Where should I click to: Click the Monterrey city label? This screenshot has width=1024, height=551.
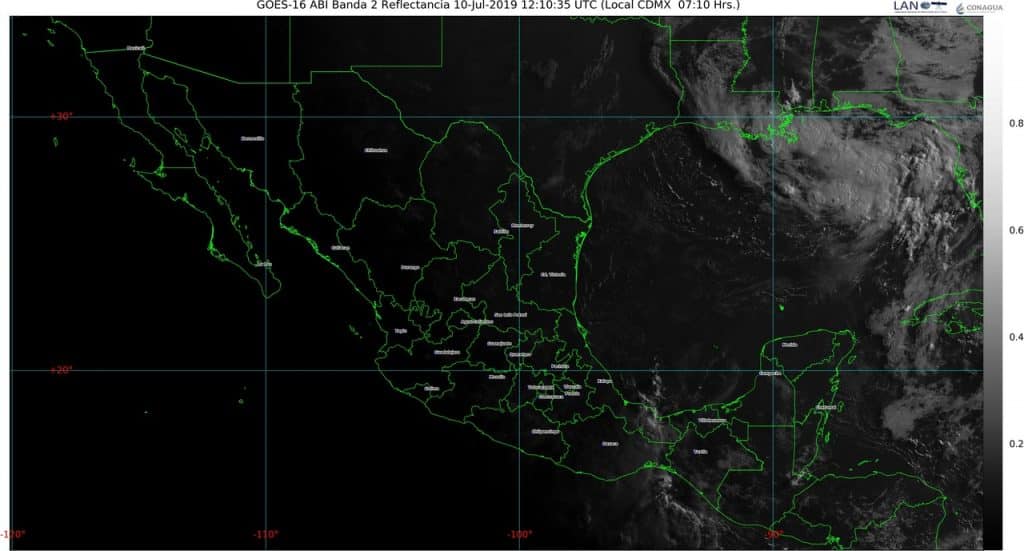point(522,225)
